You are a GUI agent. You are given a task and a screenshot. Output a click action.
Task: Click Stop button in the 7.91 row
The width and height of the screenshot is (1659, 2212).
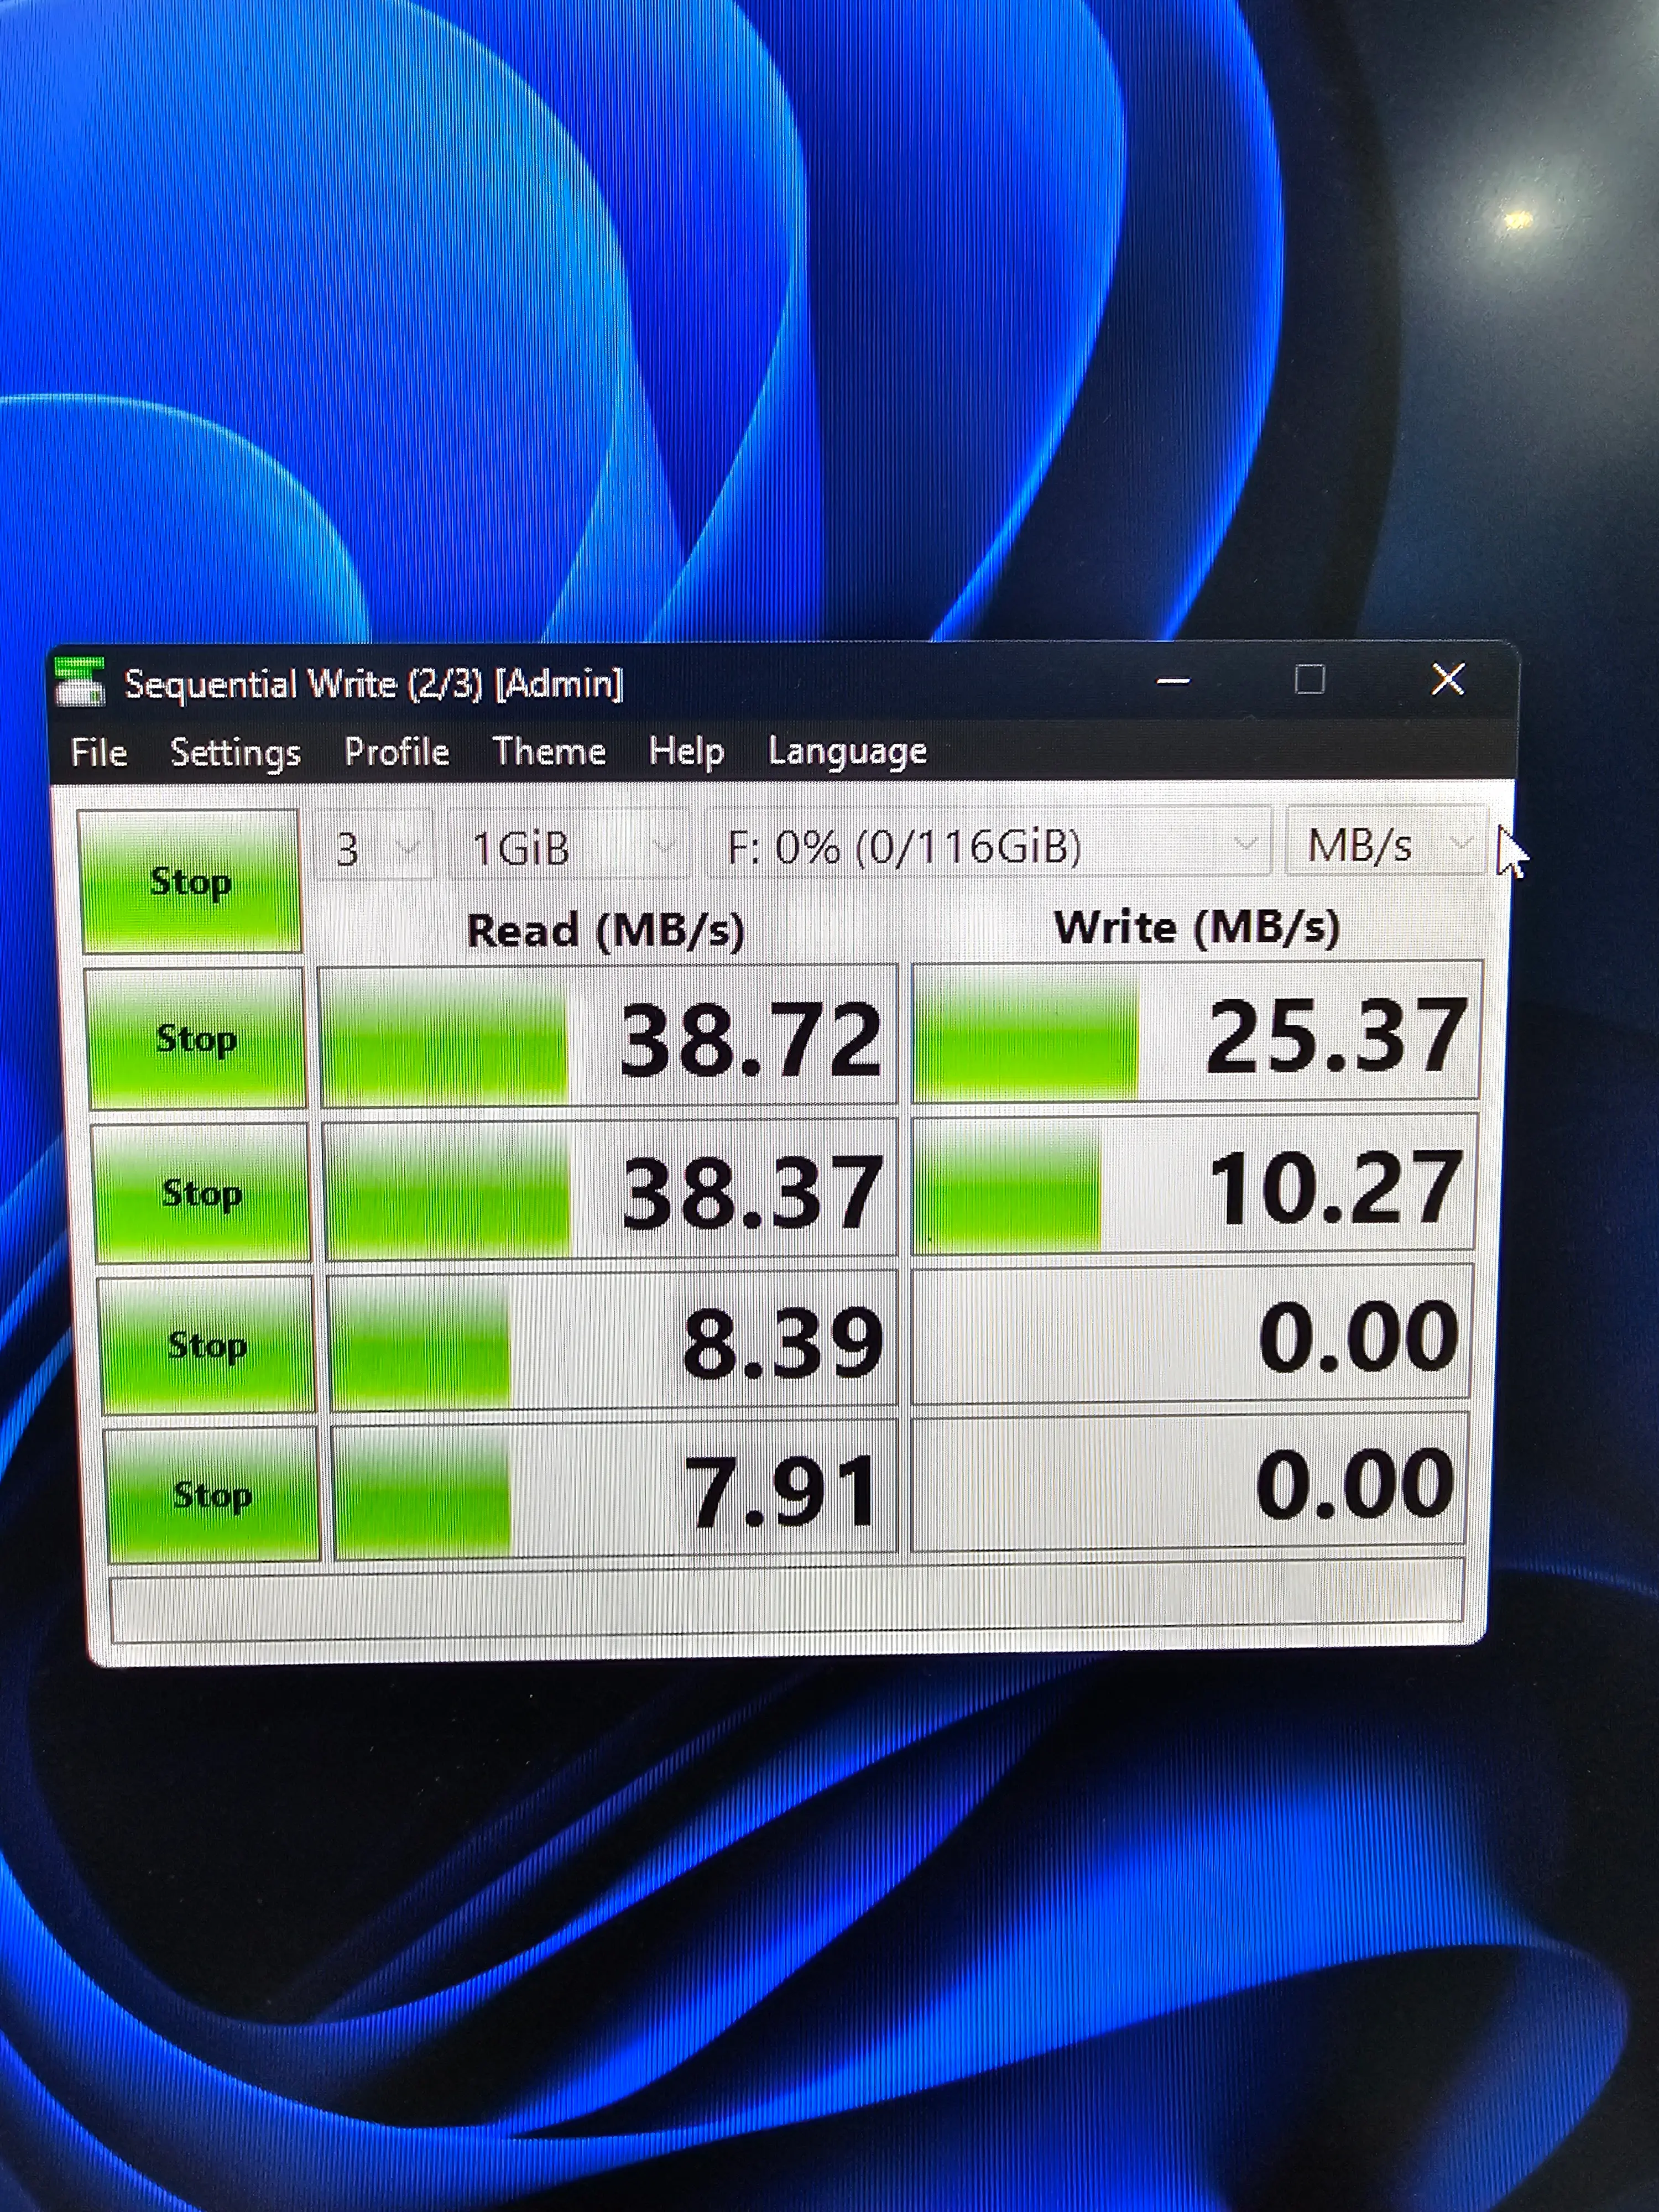[x=212, y=1495]
